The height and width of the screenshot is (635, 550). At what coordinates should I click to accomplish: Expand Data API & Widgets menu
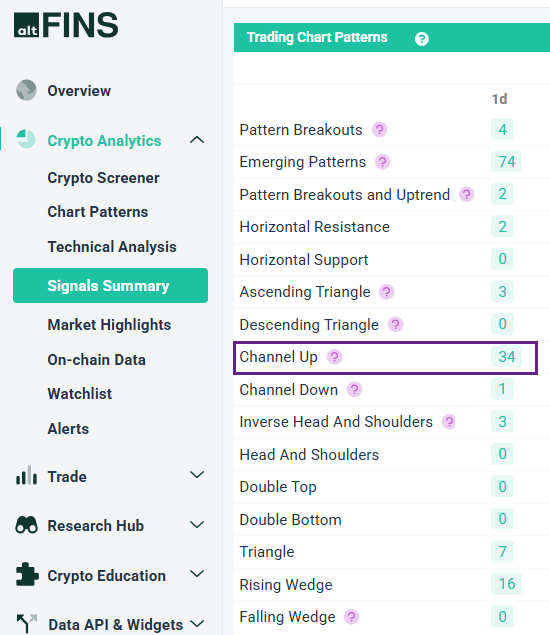pos(197,623)
